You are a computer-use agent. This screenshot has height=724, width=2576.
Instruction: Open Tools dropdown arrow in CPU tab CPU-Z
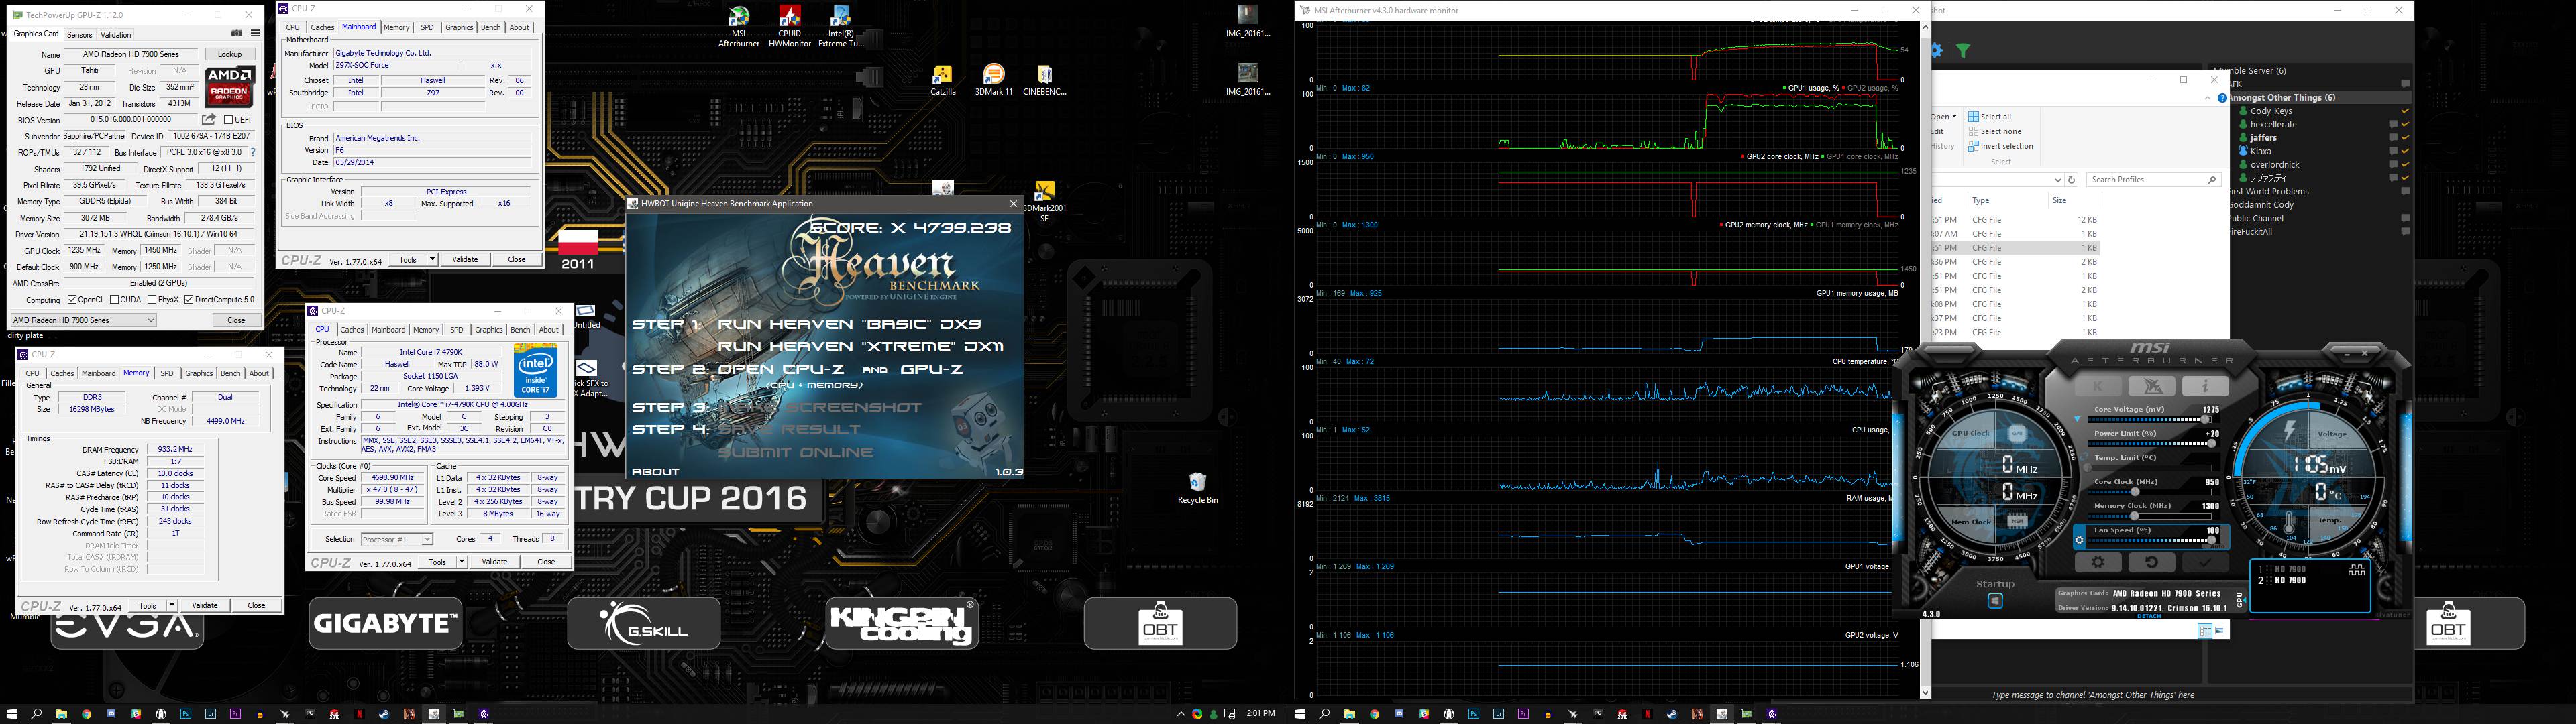point(462,562)
